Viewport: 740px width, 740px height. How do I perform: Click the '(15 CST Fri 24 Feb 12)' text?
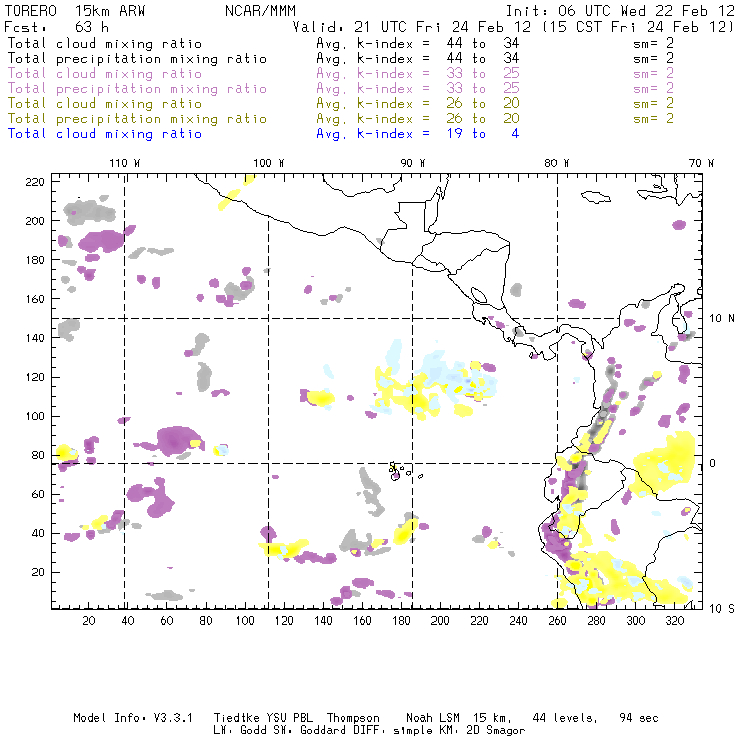point(637,27)
